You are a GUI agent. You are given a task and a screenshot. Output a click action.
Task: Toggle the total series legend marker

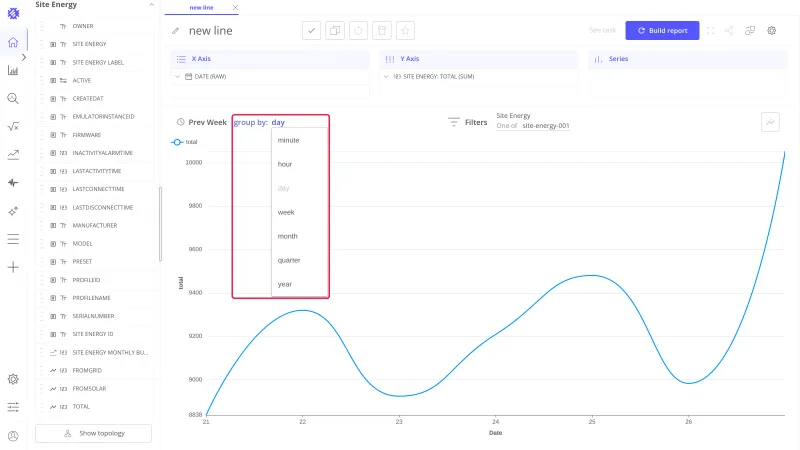(177, 142)
